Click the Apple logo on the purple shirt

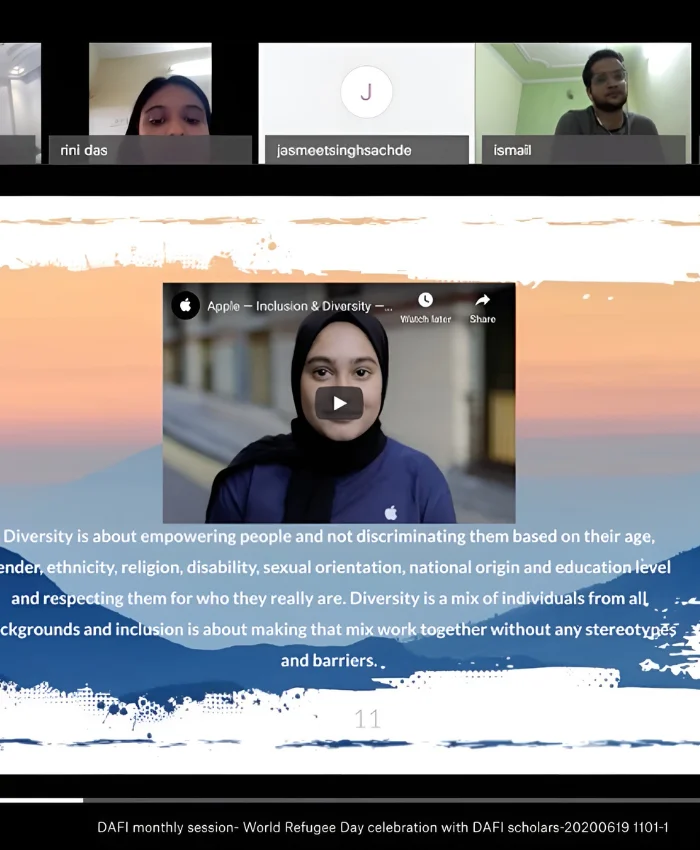pos(390,512)
